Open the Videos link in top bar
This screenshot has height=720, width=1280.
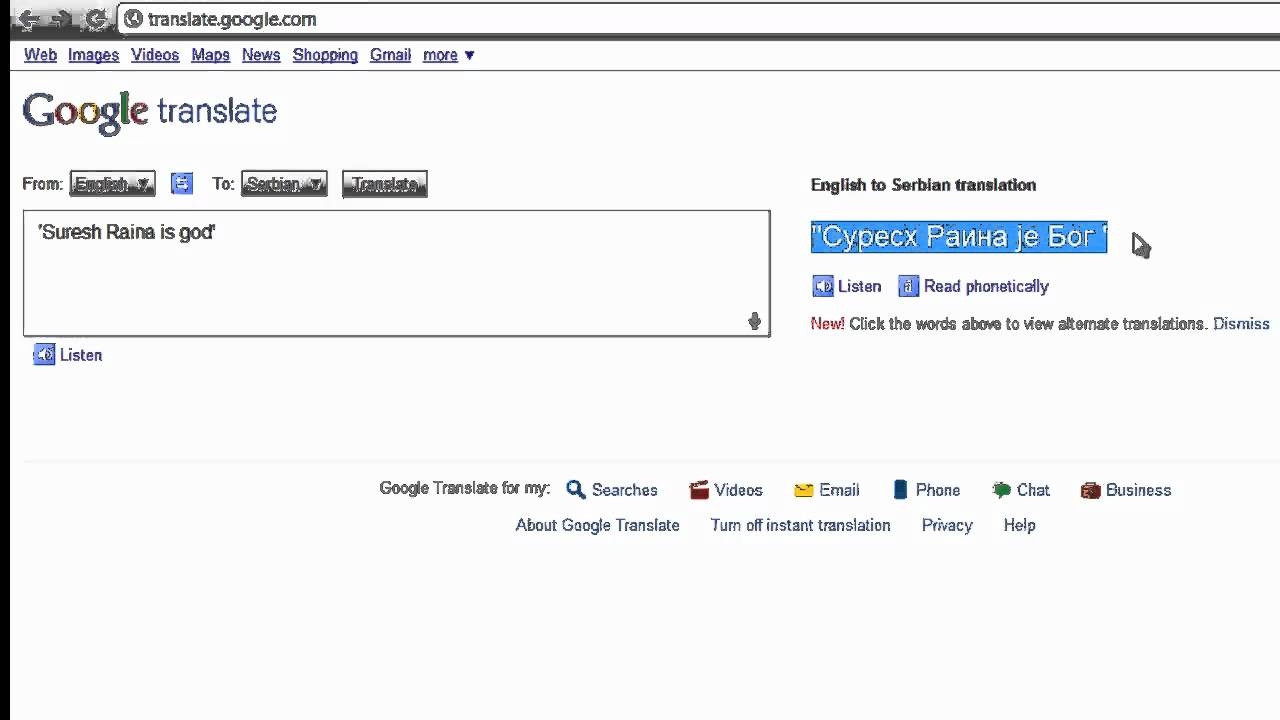coord(155,55)
